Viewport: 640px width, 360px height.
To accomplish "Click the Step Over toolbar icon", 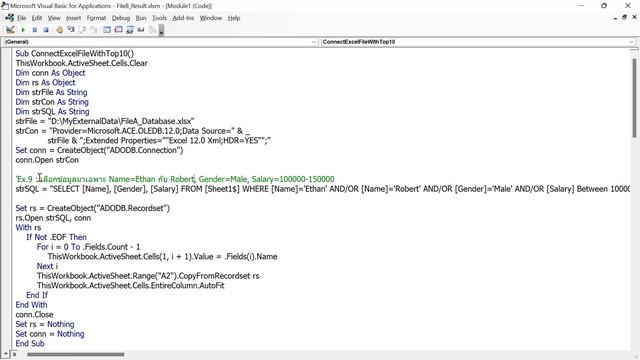I will (82, 30).
